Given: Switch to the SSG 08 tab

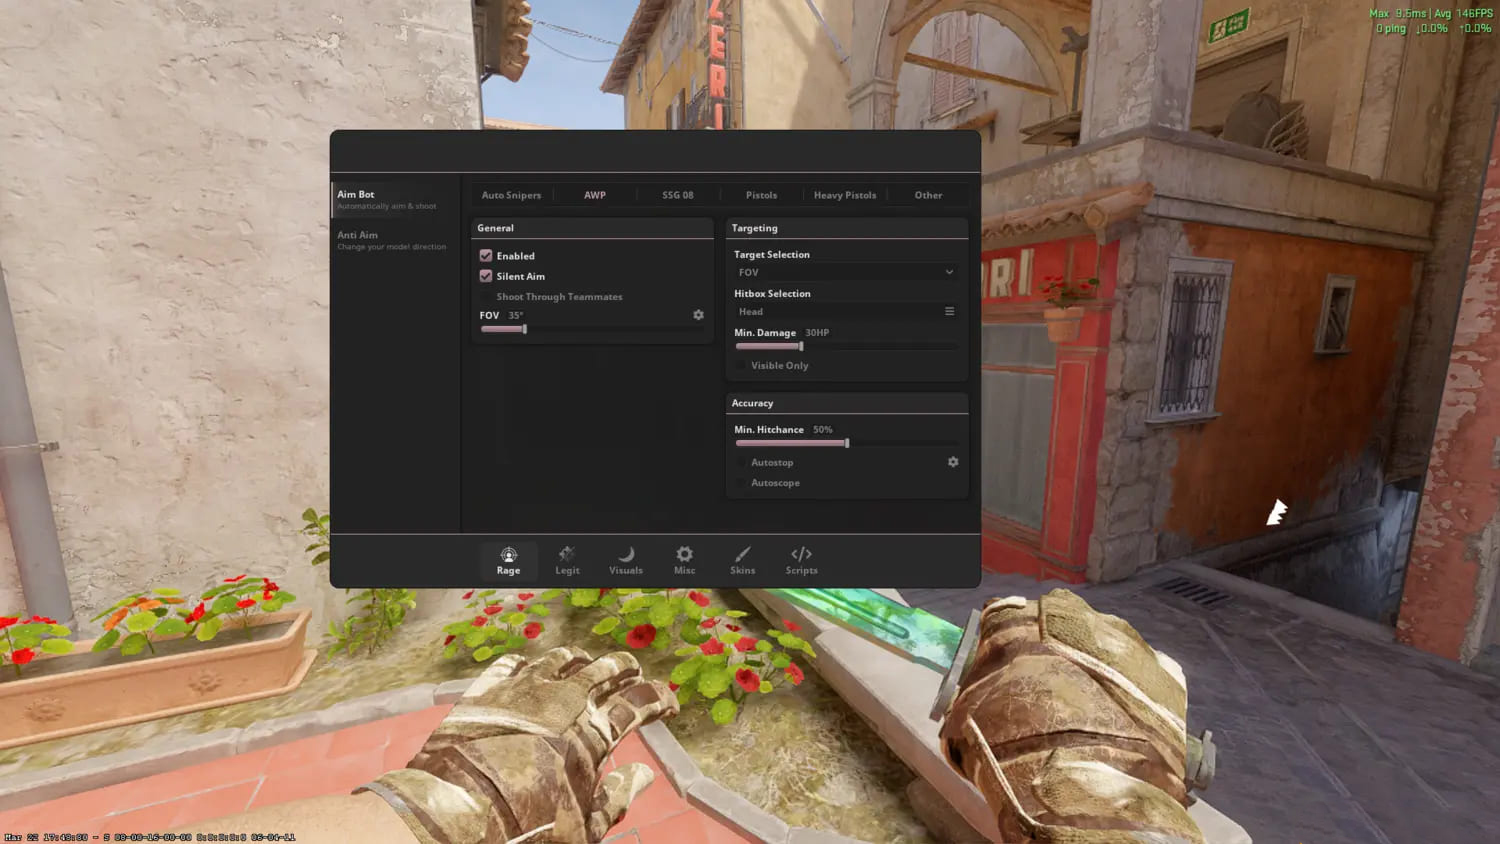Looking at the screenshot, I should point(678,195).
